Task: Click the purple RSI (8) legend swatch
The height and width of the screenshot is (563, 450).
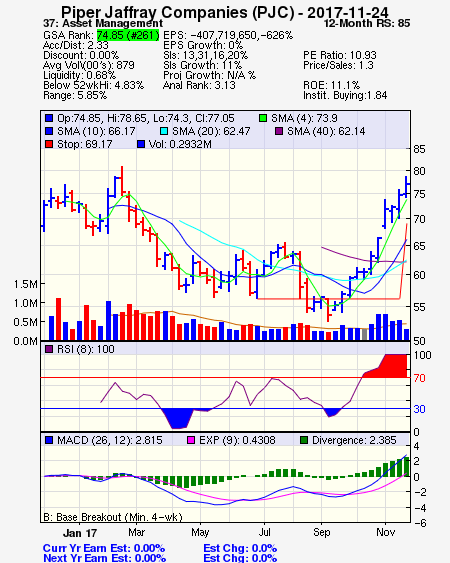Action: coord(49,349)
